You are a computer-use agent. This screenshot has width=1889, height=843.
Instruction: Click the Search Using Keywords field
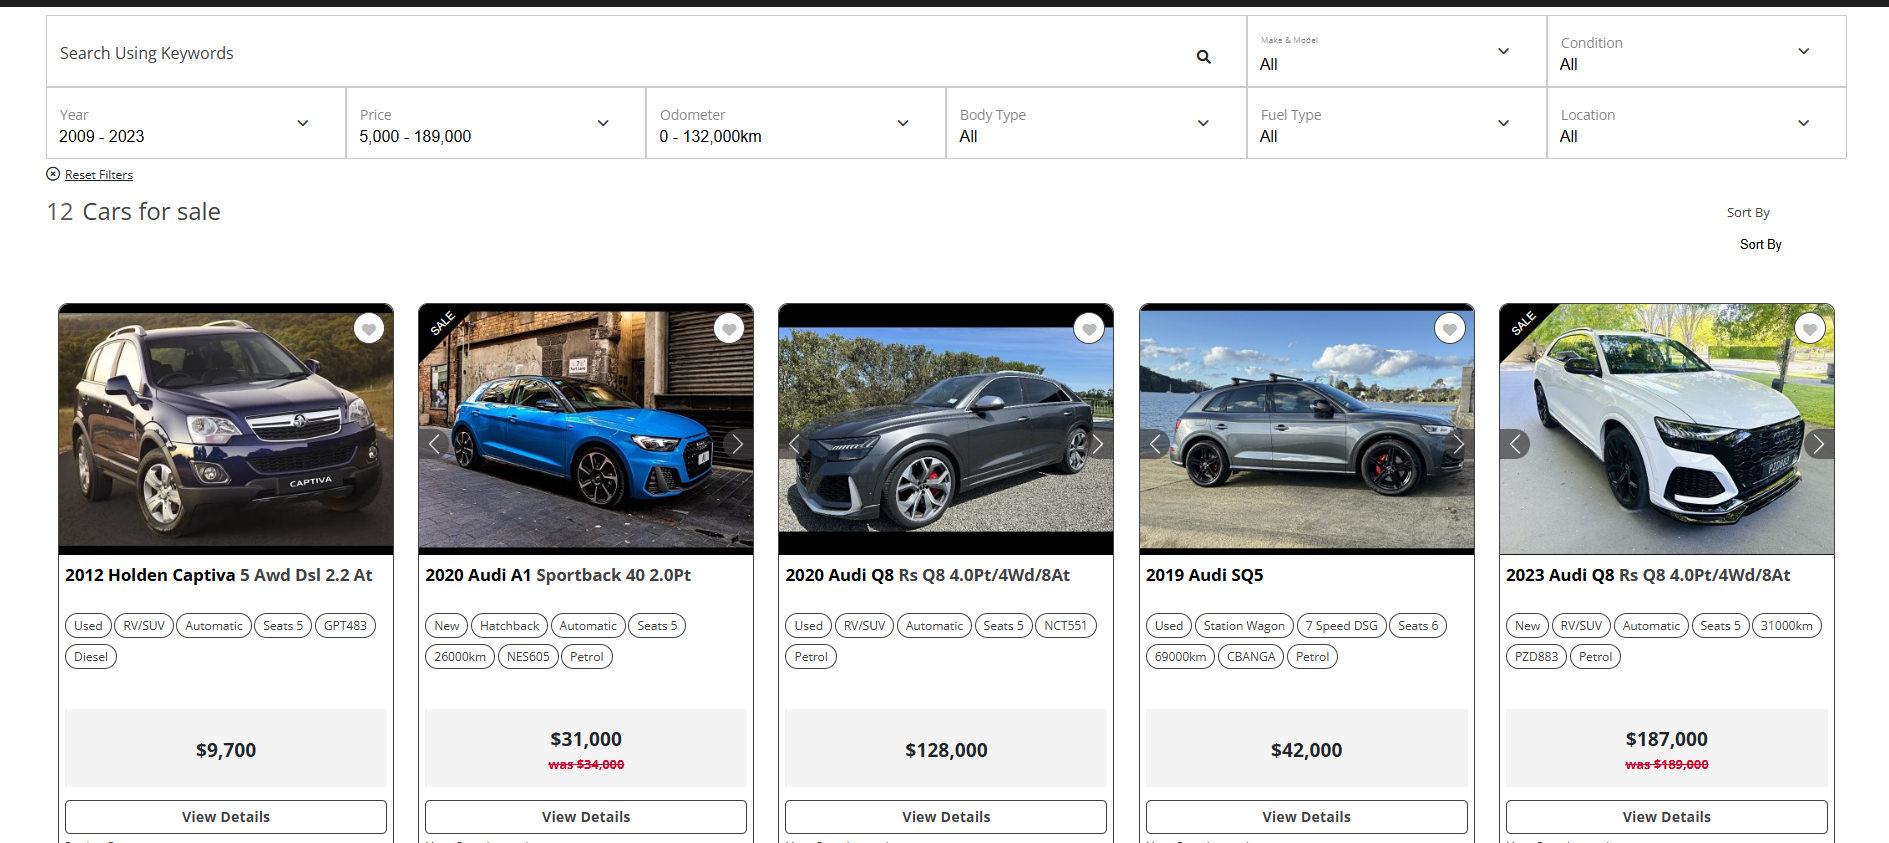click(620, 53)
